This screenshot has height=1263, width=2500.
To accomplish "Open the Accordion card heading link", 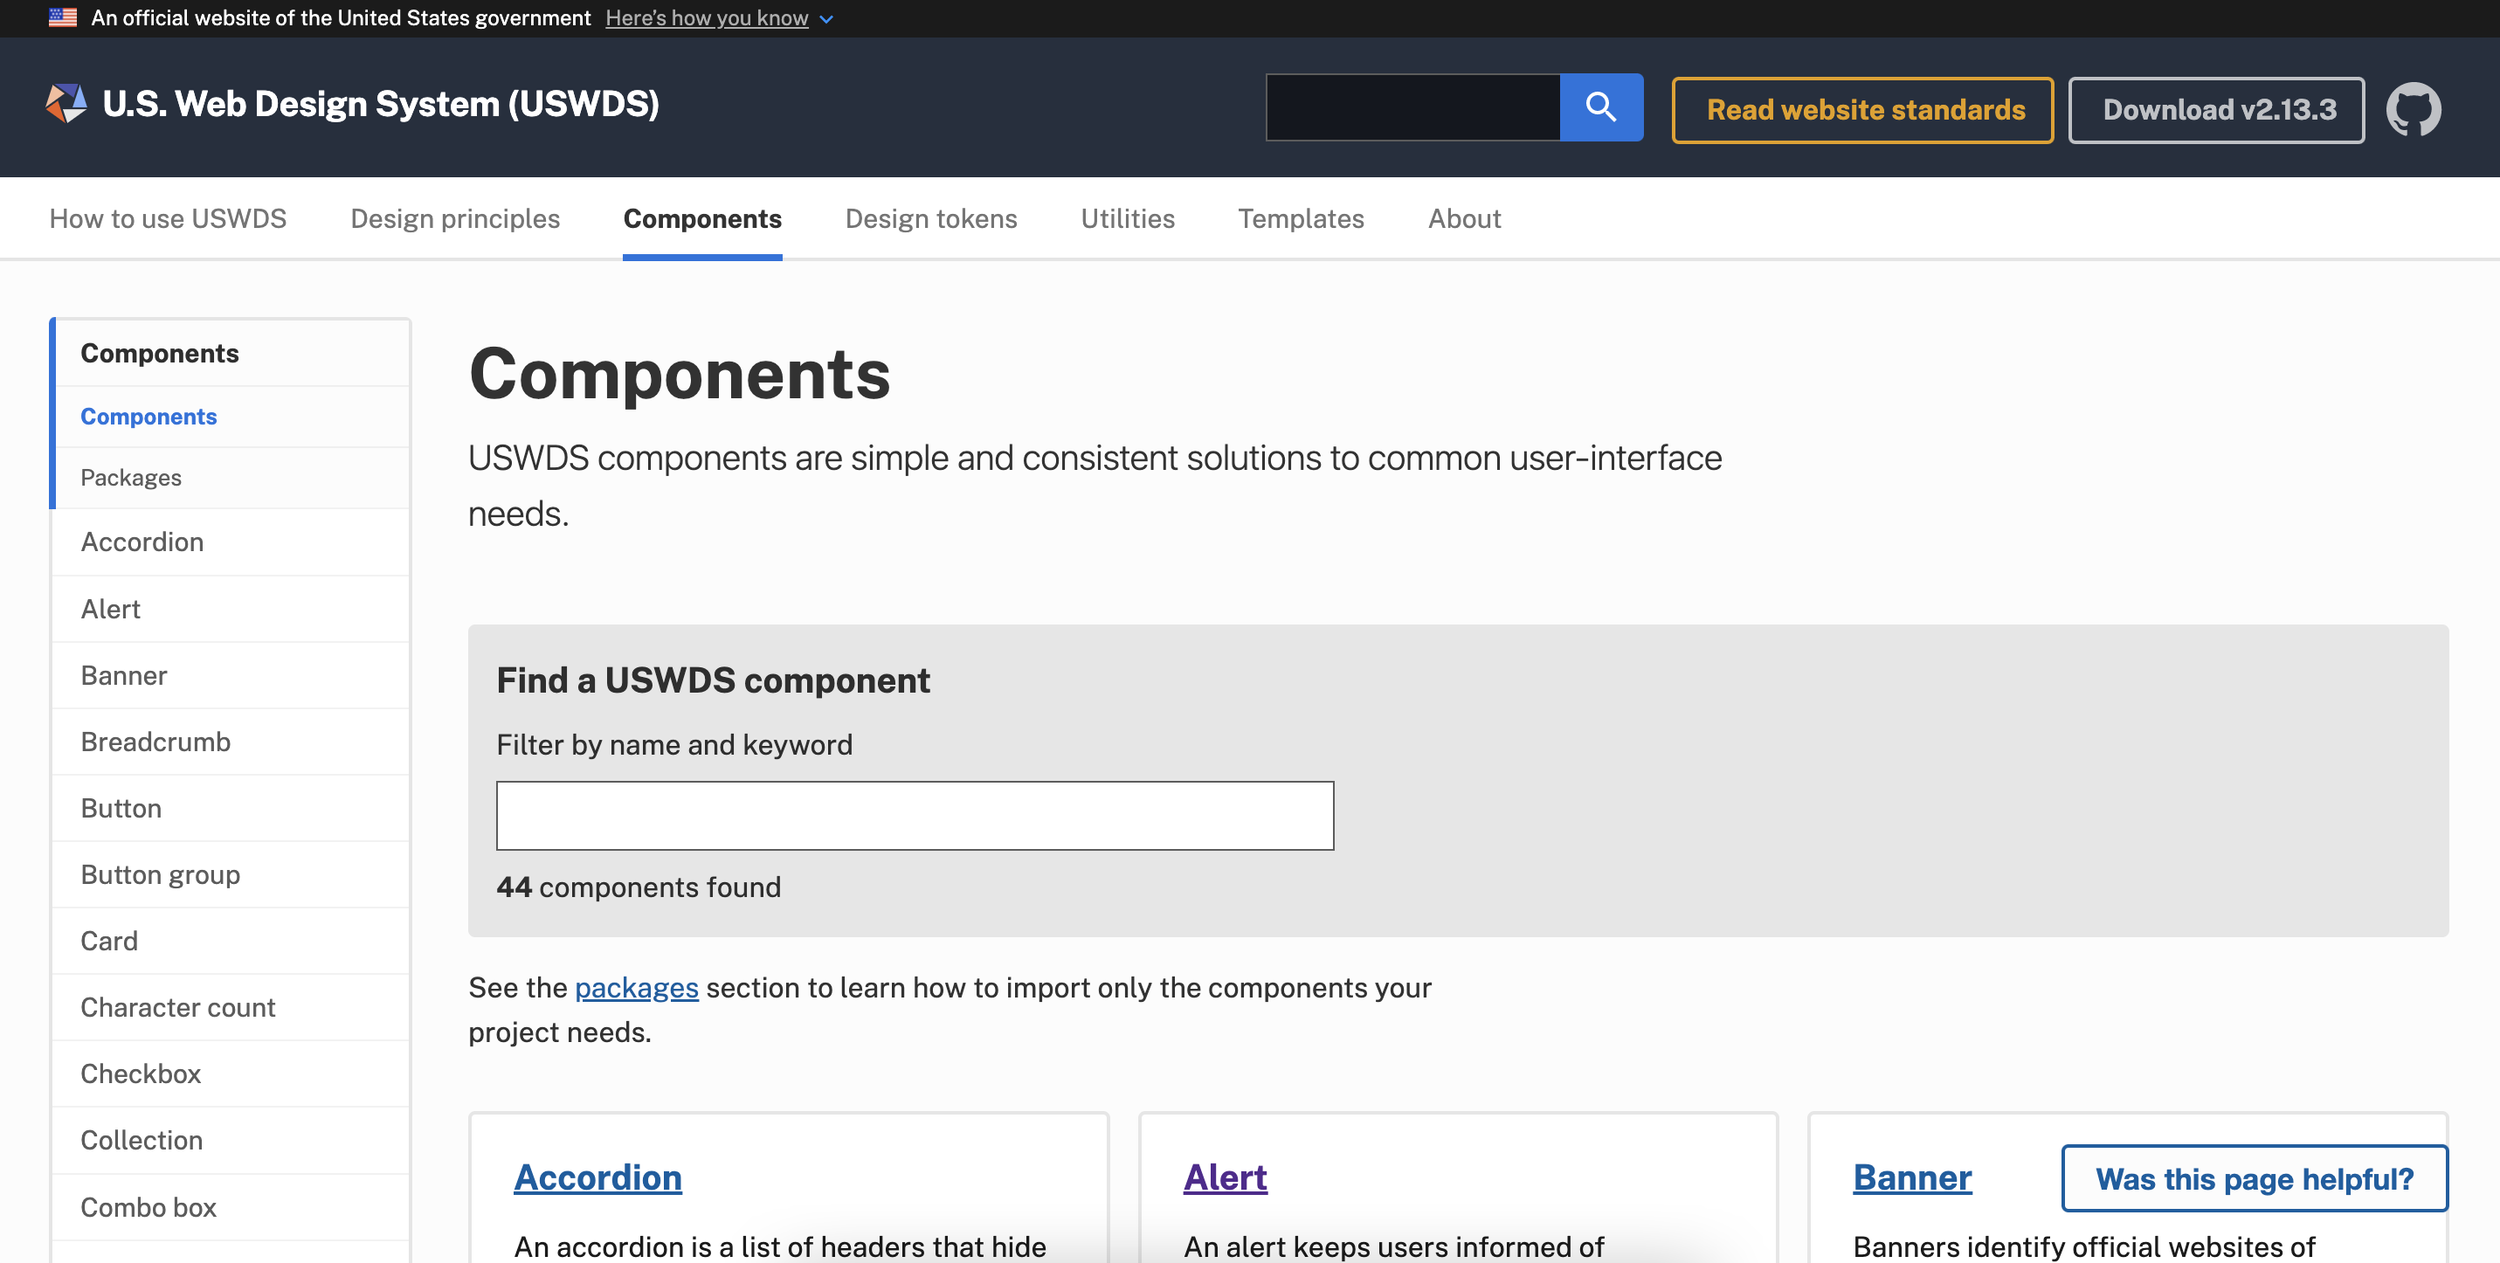I will (597, 1177).
